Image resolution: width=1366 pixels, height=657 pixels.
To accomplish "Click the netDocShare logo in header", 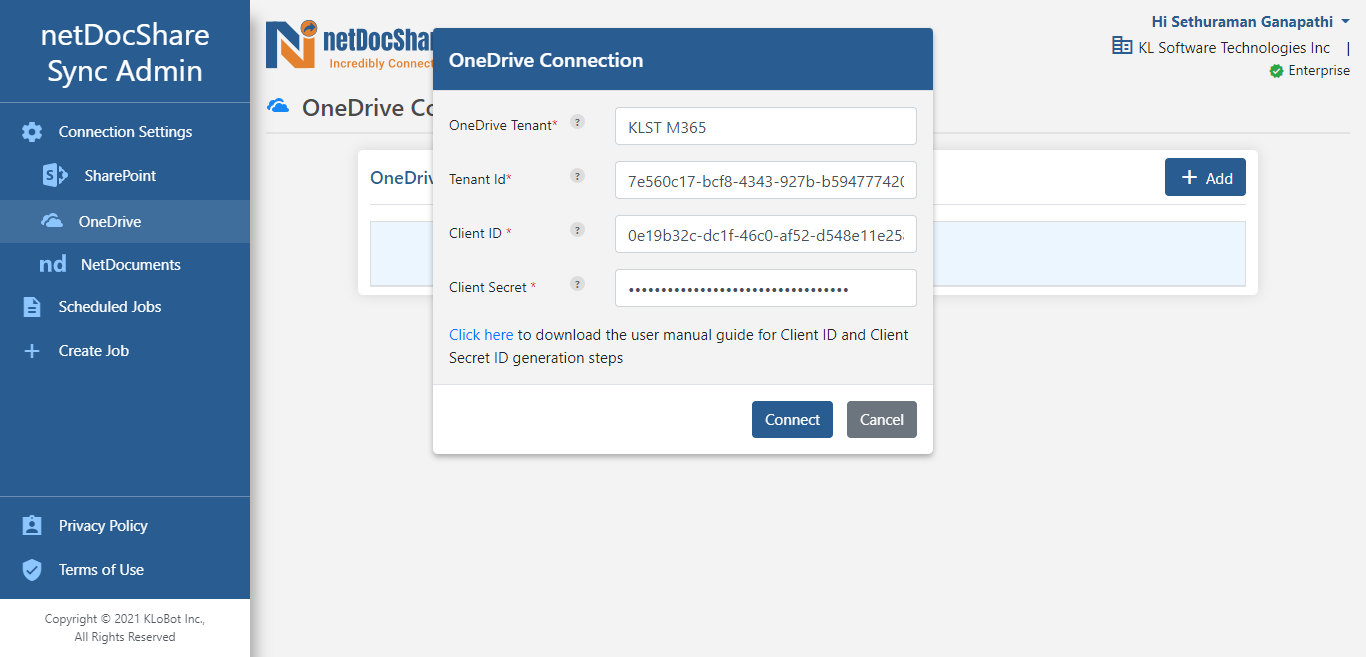I will click(349, 45).
